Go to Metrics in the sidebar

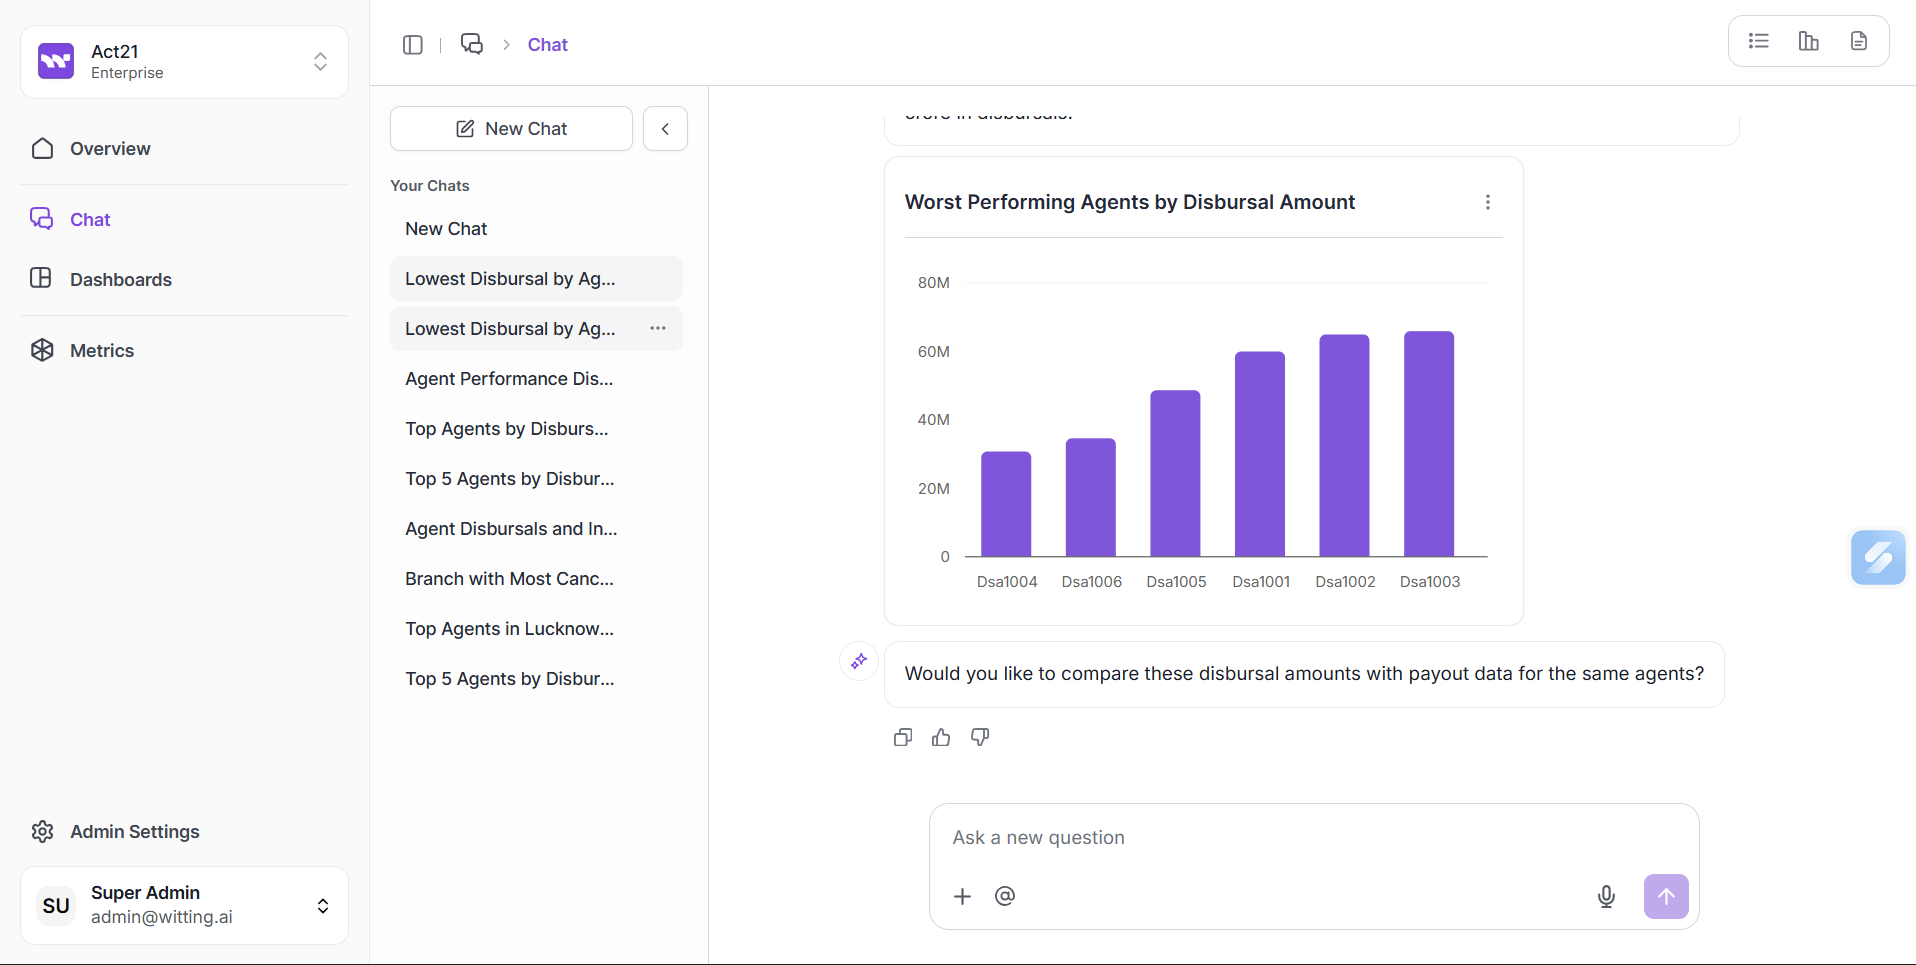102,351
